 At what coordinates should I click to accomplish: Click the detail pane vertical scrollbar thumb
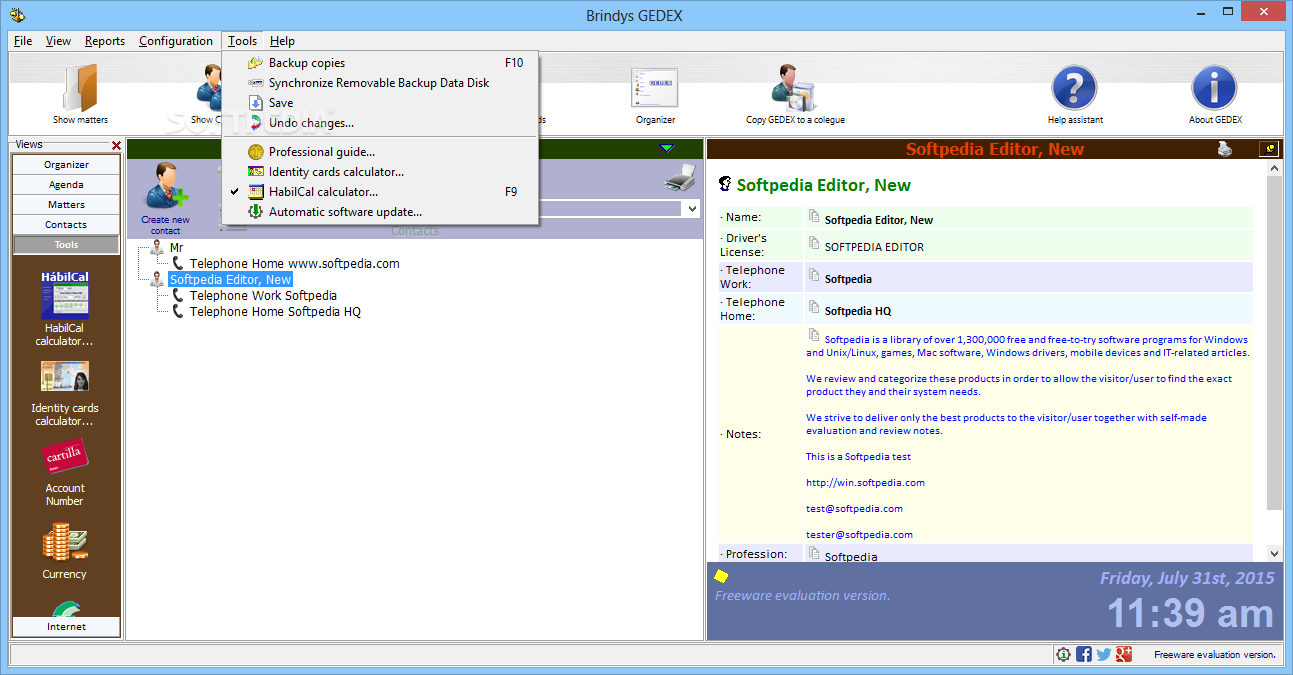(x=1274, y=343)
